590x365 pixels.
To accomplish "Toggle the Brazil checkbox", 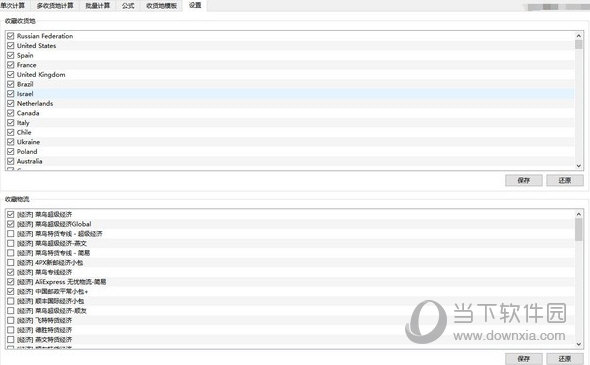I will (x=11, y=84).
